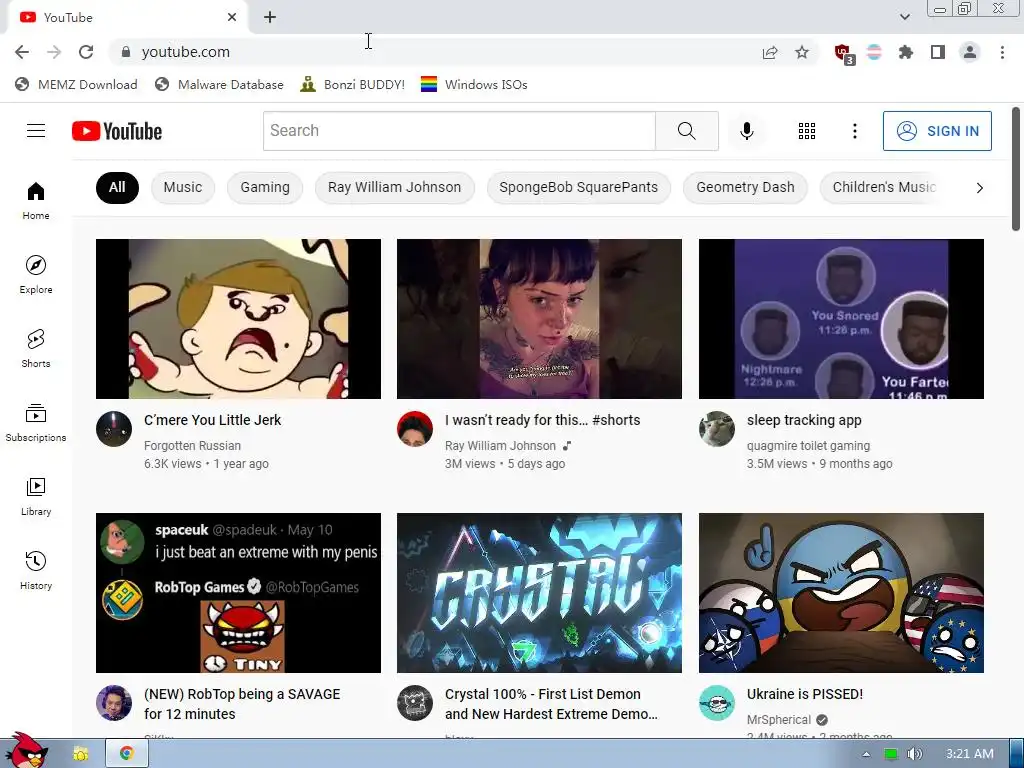This screenshot has height=768, width=1024.
Task: Select the All category chip
Action: point(117,187)
